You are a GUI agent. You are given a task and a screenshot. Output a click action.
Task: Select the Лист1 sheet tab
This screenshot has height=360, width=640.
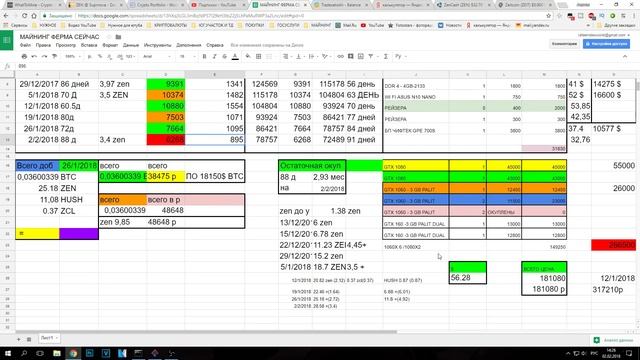pos(49,338)
